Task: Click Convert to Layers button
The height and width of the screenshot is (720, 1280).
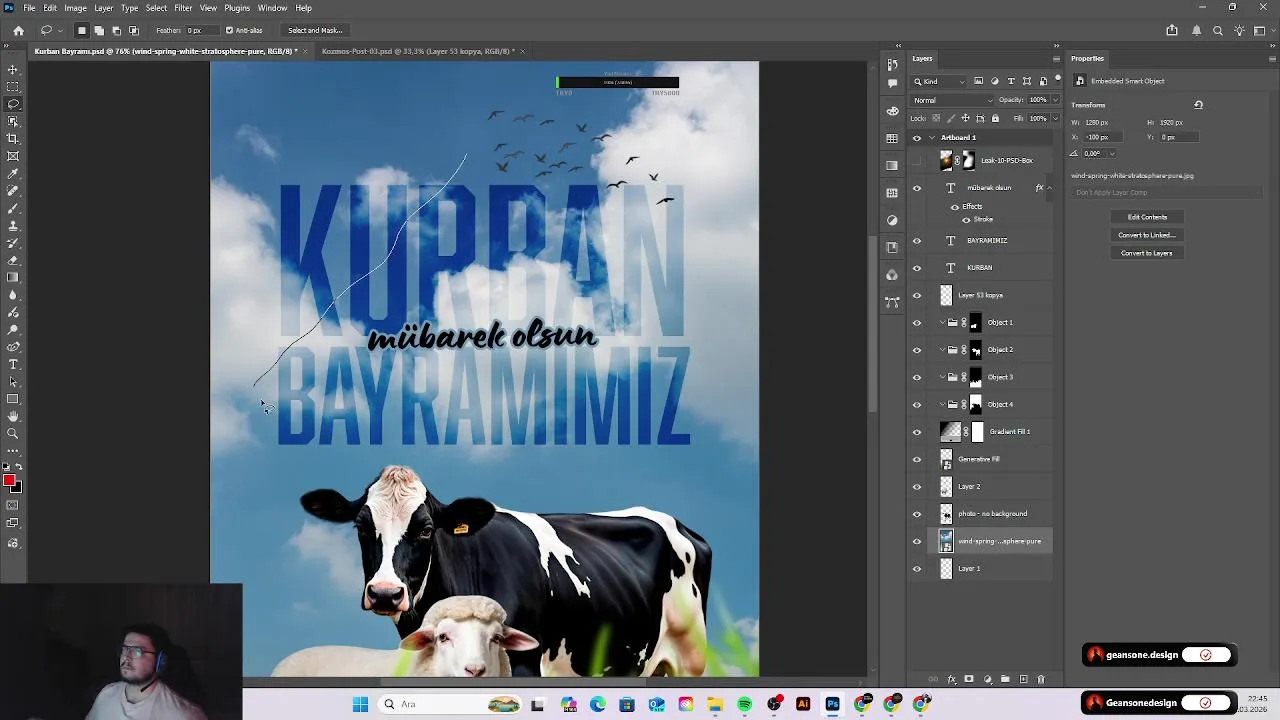Action: pos(1147,253)
